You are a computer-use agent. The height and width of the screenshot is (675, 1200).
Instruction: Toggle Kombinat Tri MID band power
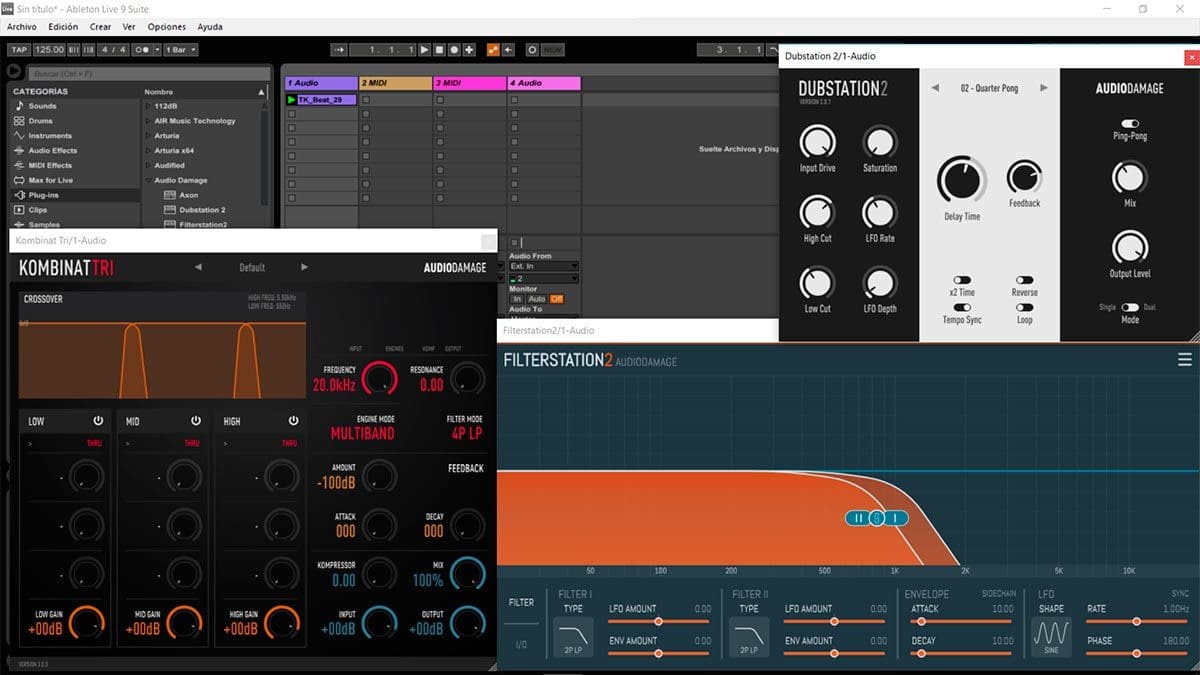[x=196, y=421]
